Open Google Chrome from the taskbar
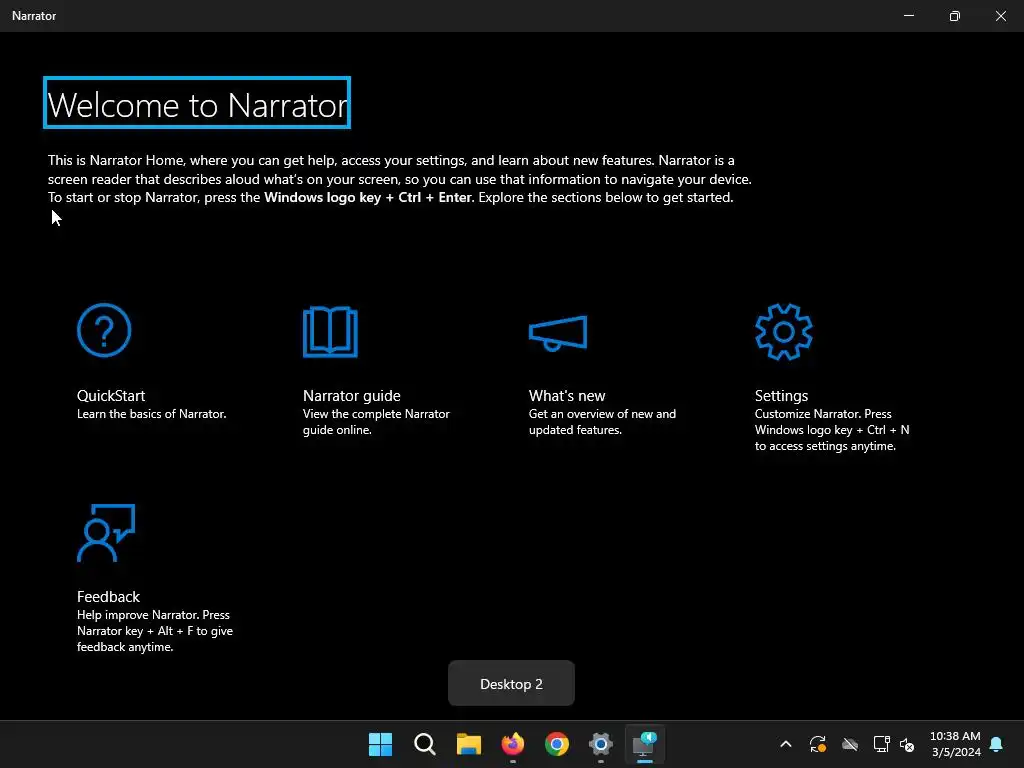Screen dimensions: 1024x768 point(556,744)
